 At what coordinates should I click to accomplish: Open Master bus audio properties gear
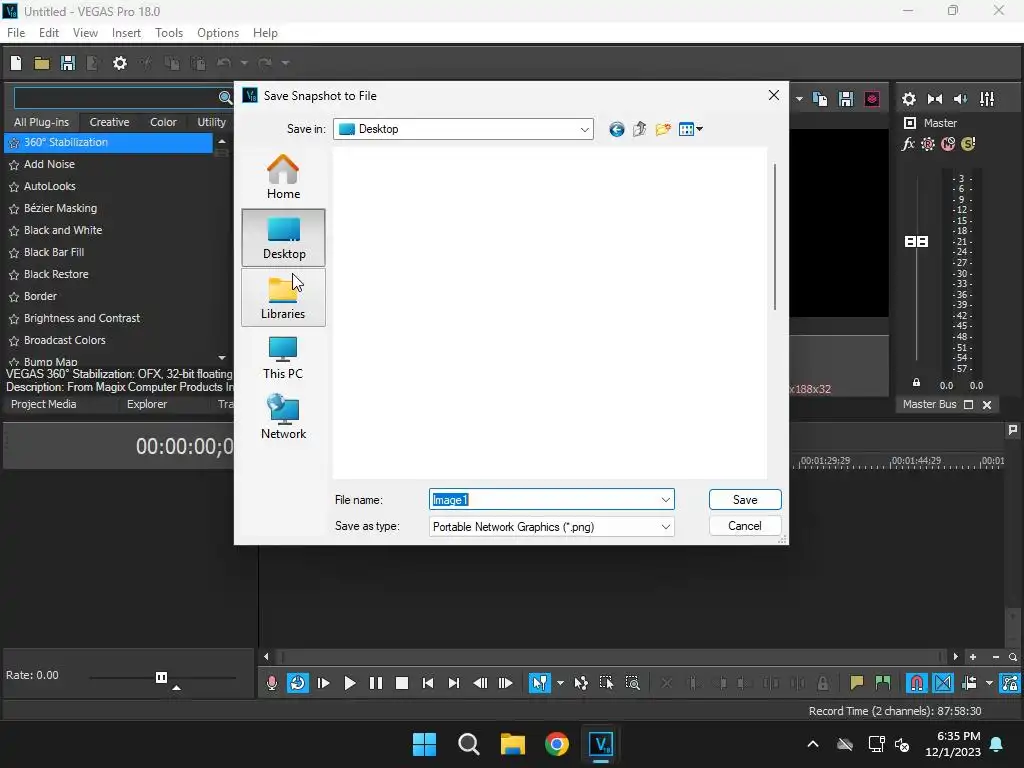click(908, 99)
